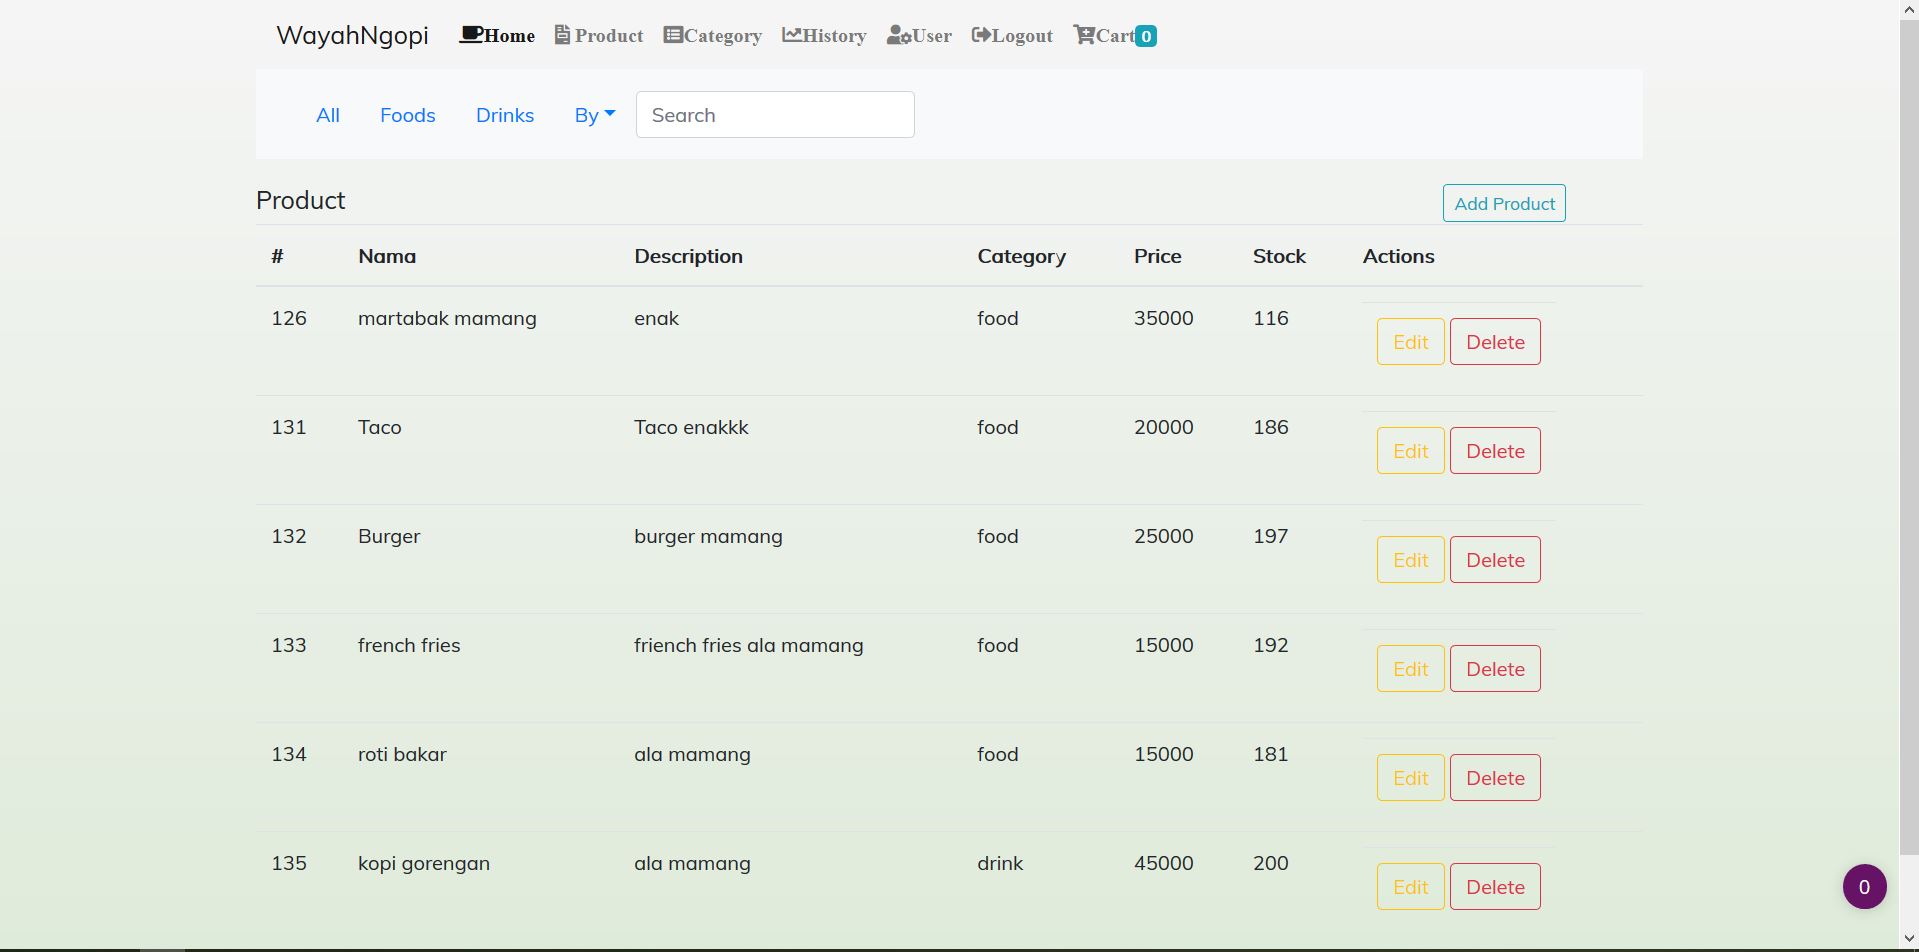Edit the french fries product

click(1410, 669)
